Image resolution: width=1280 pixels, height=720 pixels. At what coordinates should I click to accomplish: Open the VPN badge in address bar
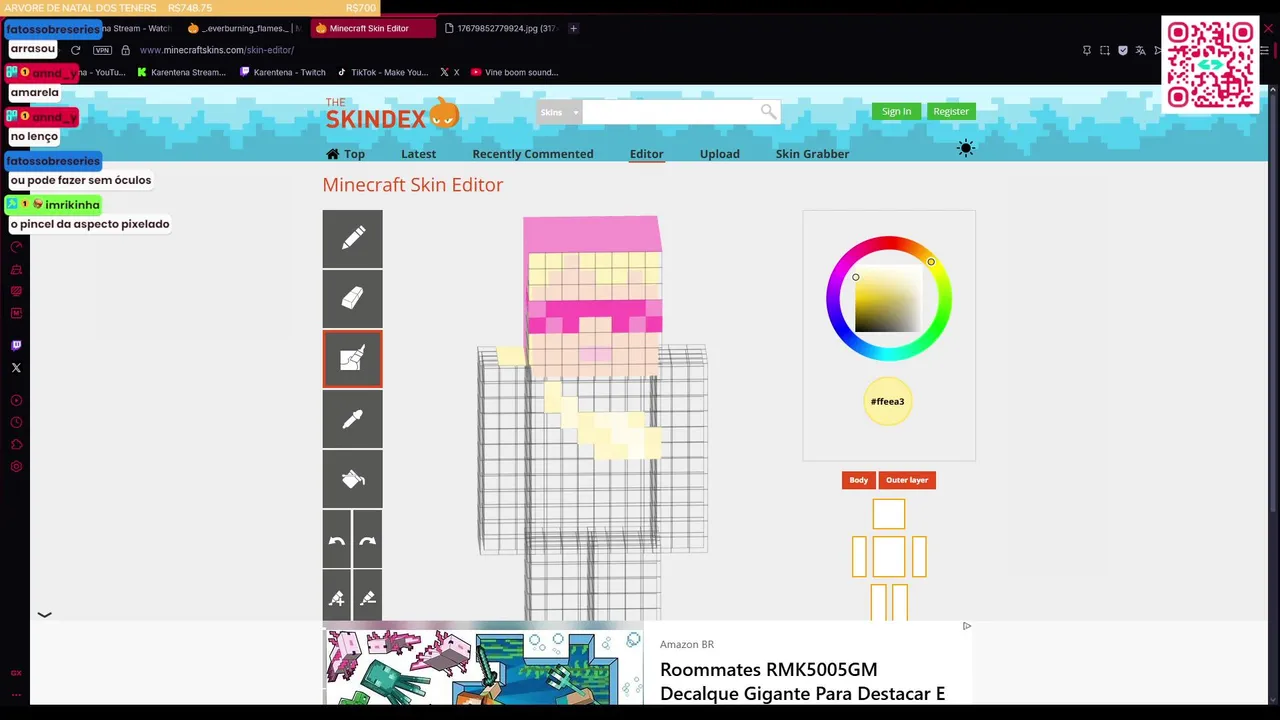click(102, 50)
